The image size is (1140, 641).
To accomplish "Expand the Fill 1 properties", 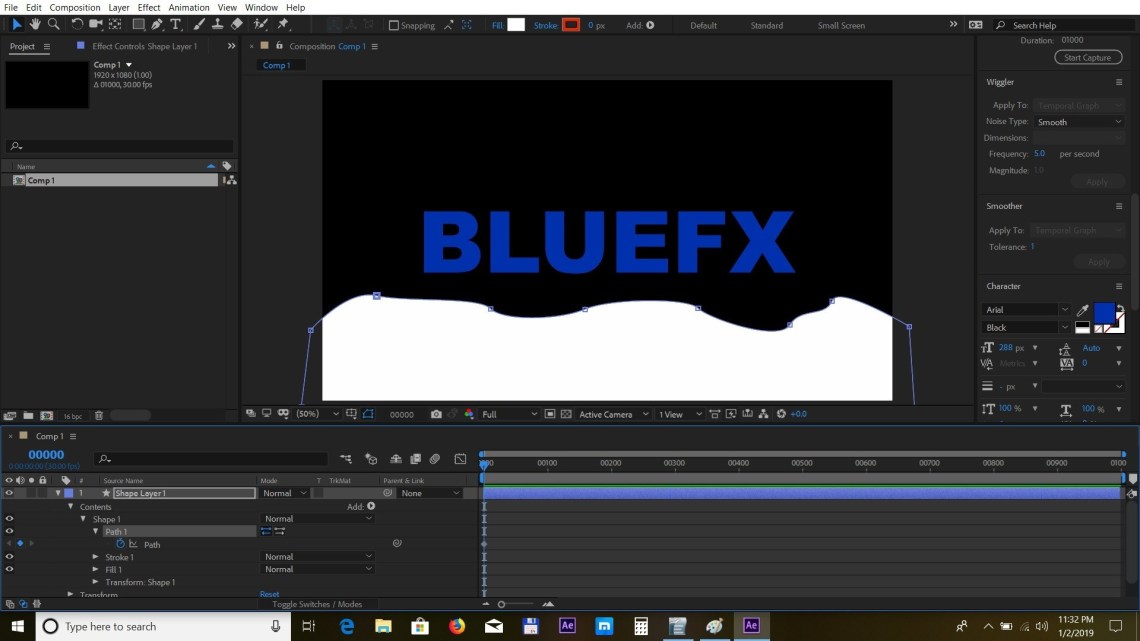I will pos(95,569).
